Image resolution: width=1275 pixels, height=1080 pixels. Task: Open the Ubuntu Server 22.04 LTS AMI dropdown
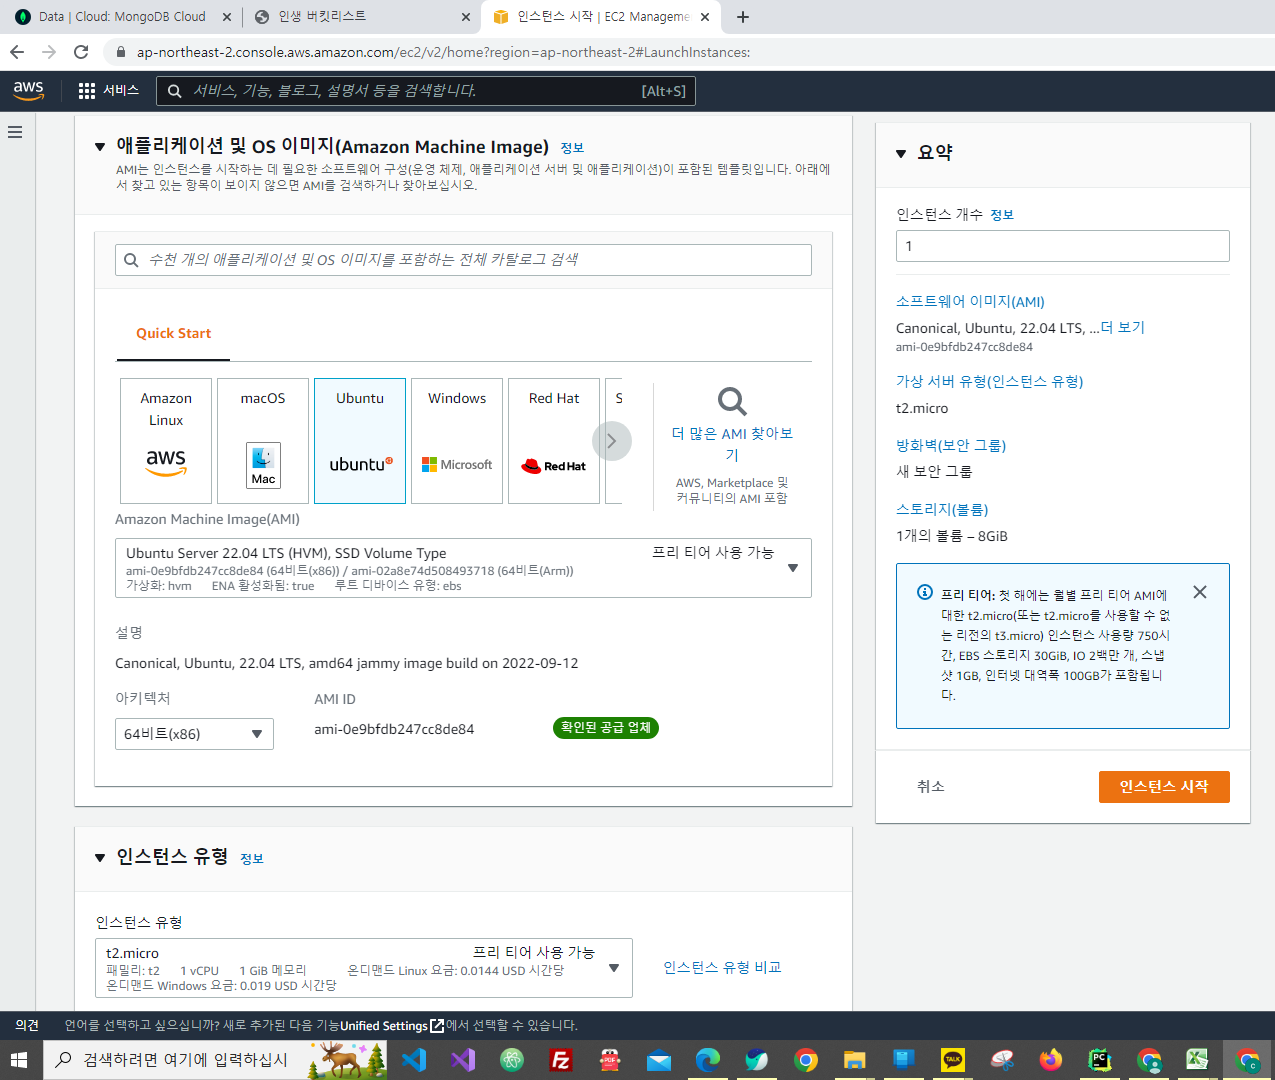point(463,568)
